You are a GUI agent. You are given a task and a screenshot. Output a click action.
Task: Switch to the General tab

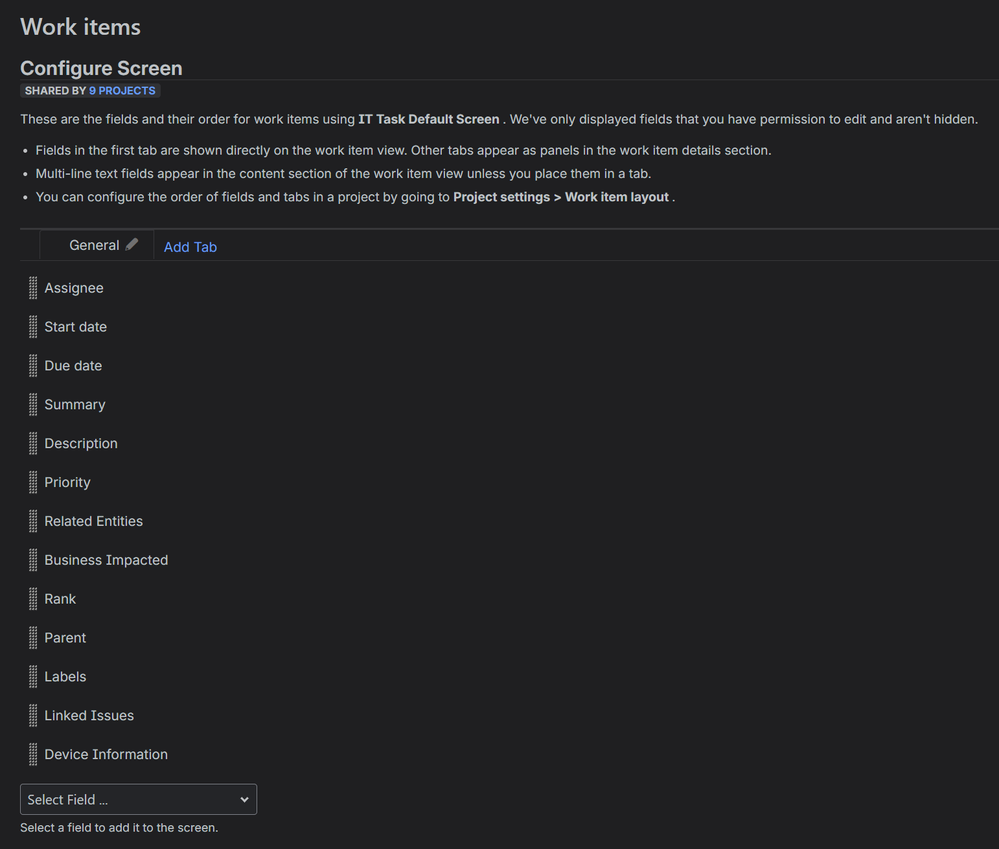[93, 244]
